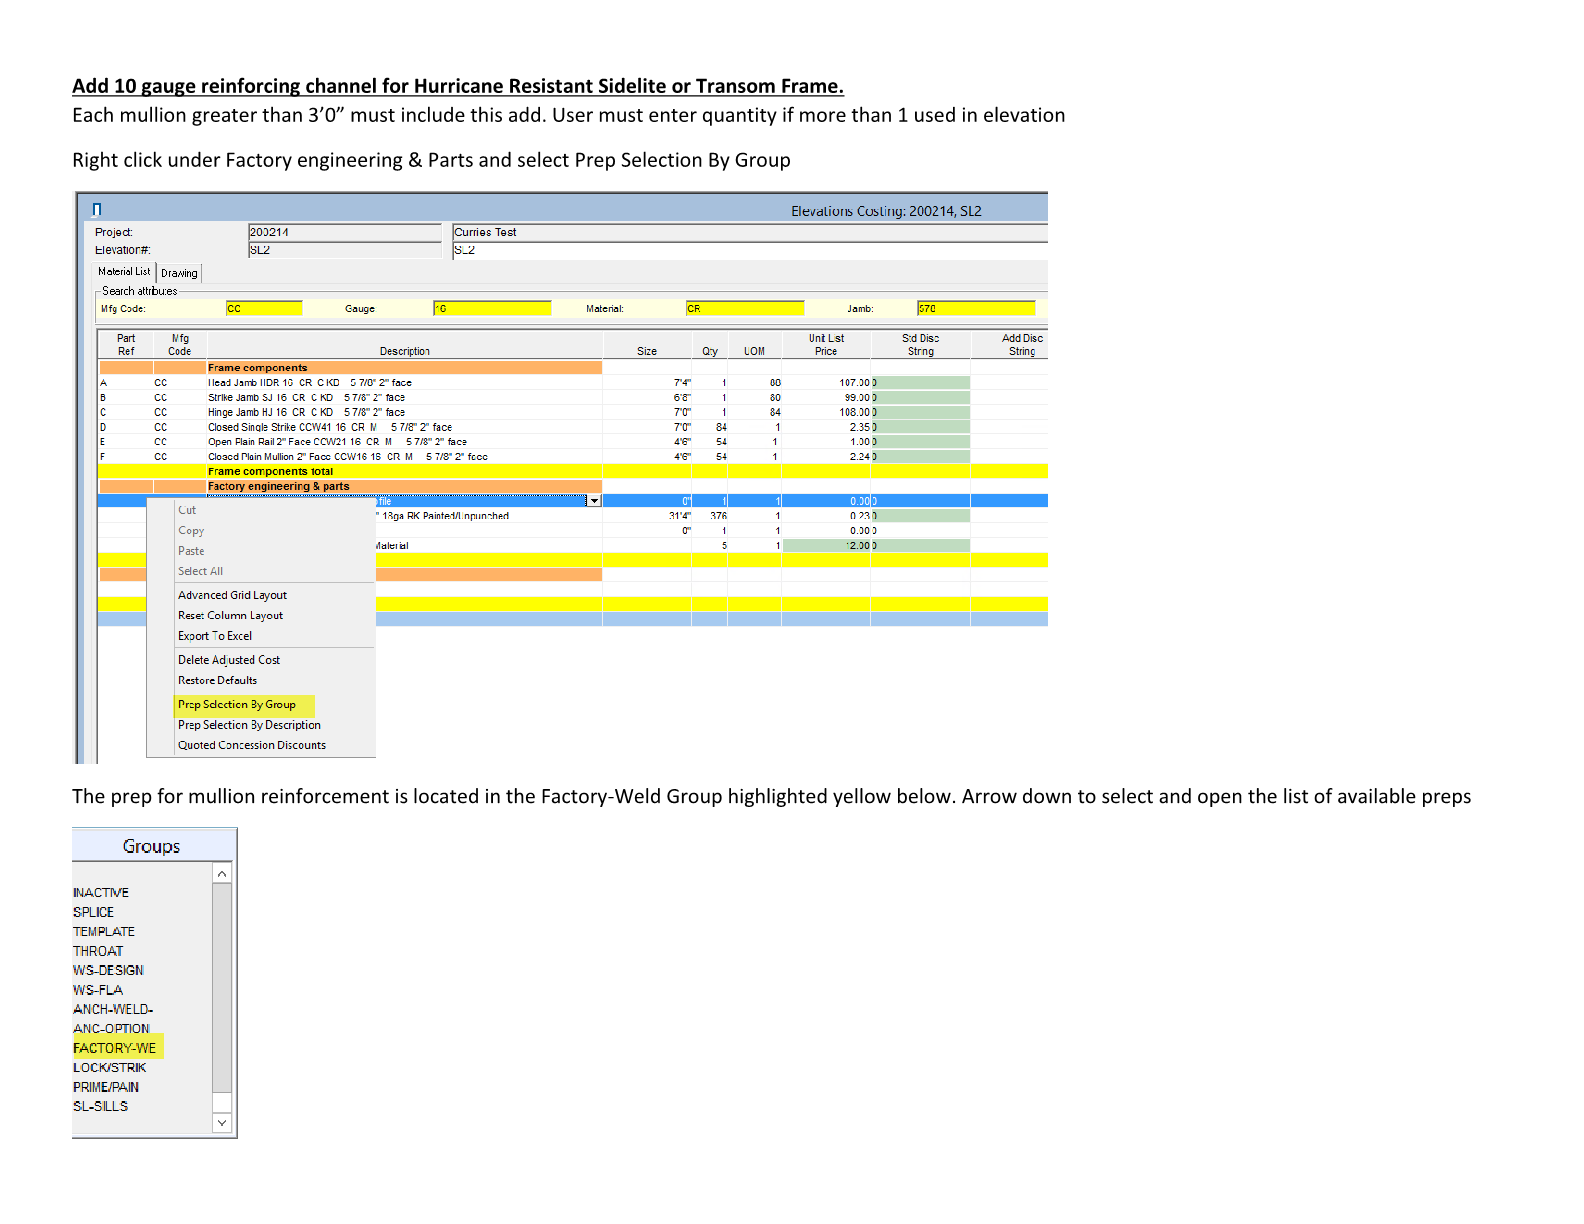Switch to the Drawing tab
Image resolution: width=1584 pixels, height=1224 pixels.
[x=179, y=273]
